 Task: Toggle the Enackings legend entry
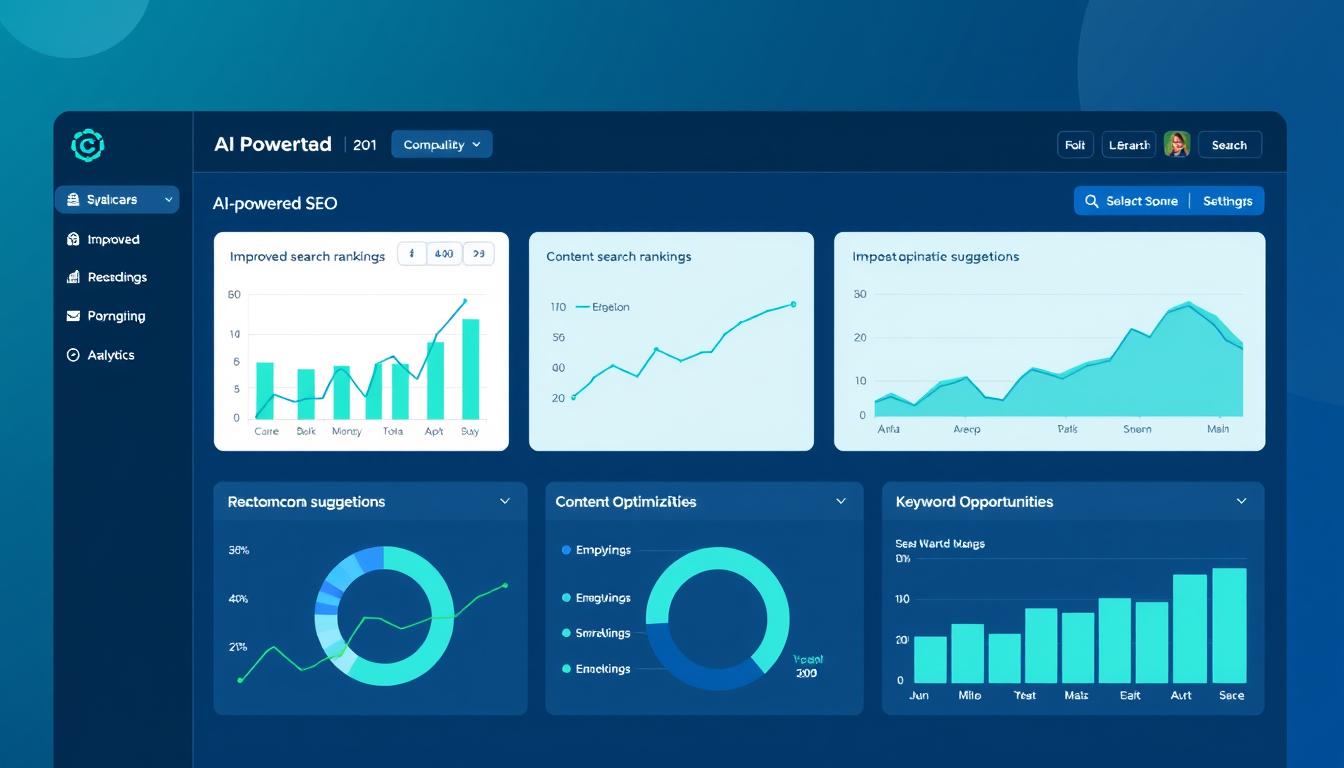pyautogui.click(x=599, y=669)
